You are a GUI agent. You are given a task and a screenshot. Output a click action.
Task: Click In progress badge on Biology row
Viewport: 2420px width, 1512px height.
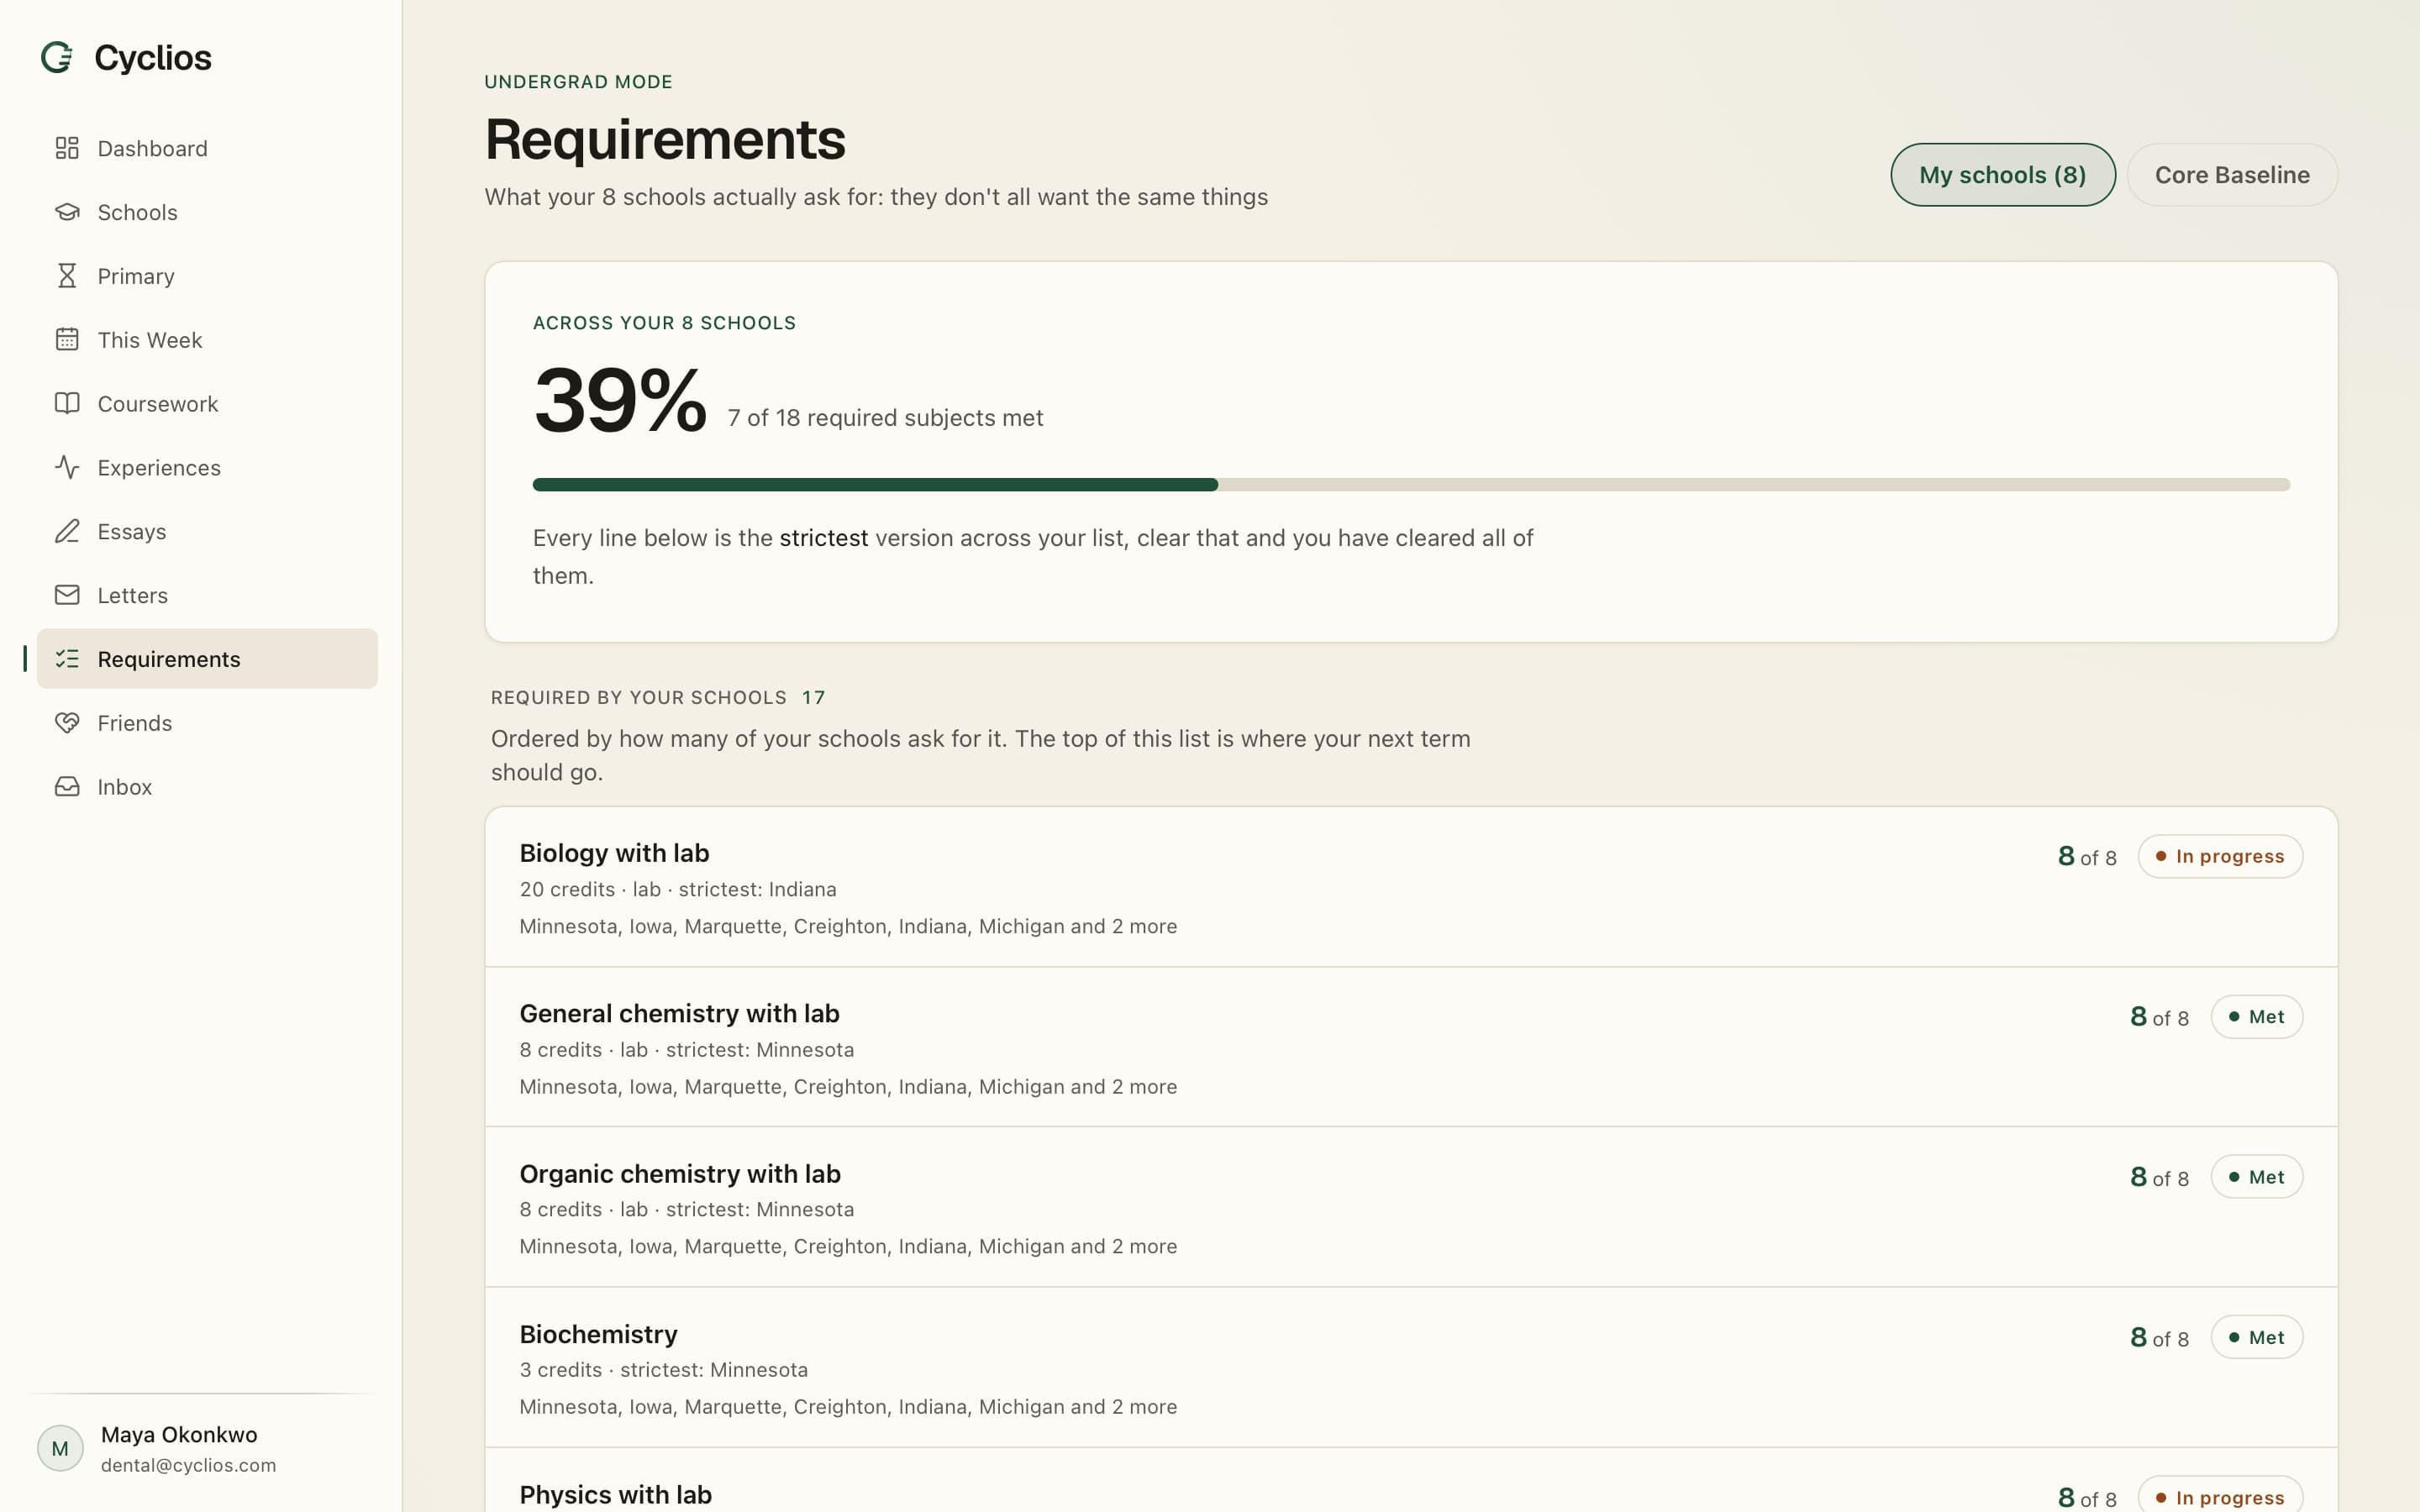[x=2220, y=857]
